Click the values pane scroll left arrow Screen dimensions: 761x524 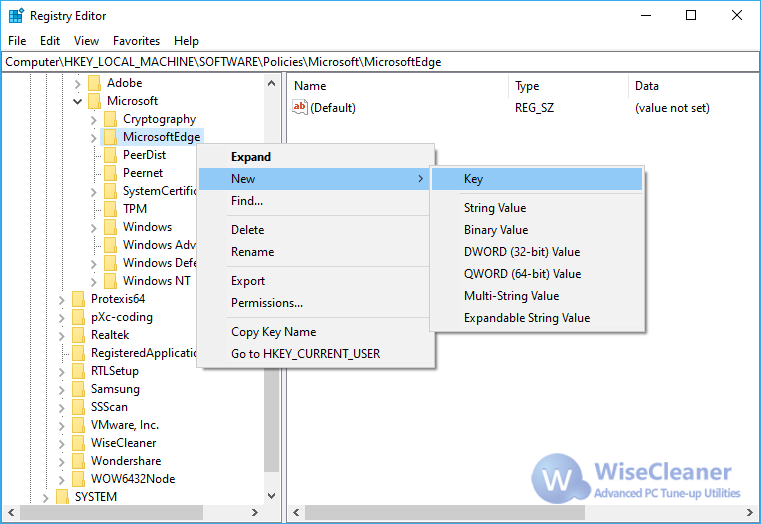point(296,512)
